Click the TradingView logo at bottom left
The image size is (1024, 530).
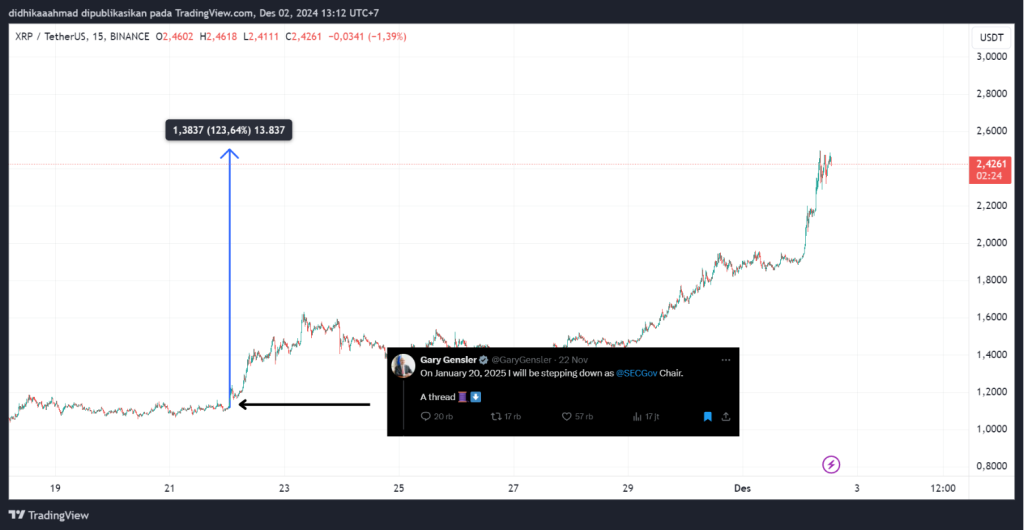pyautogui.click(x=48, y=515)
